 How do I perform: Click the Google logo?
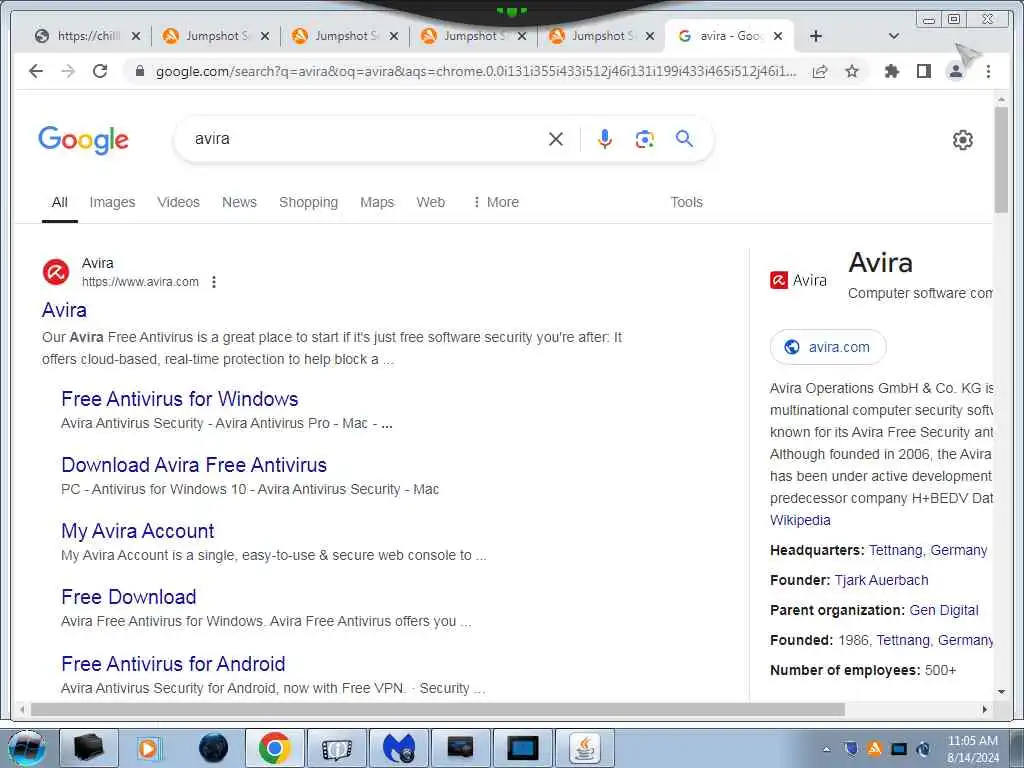click(x=84, y=140)
